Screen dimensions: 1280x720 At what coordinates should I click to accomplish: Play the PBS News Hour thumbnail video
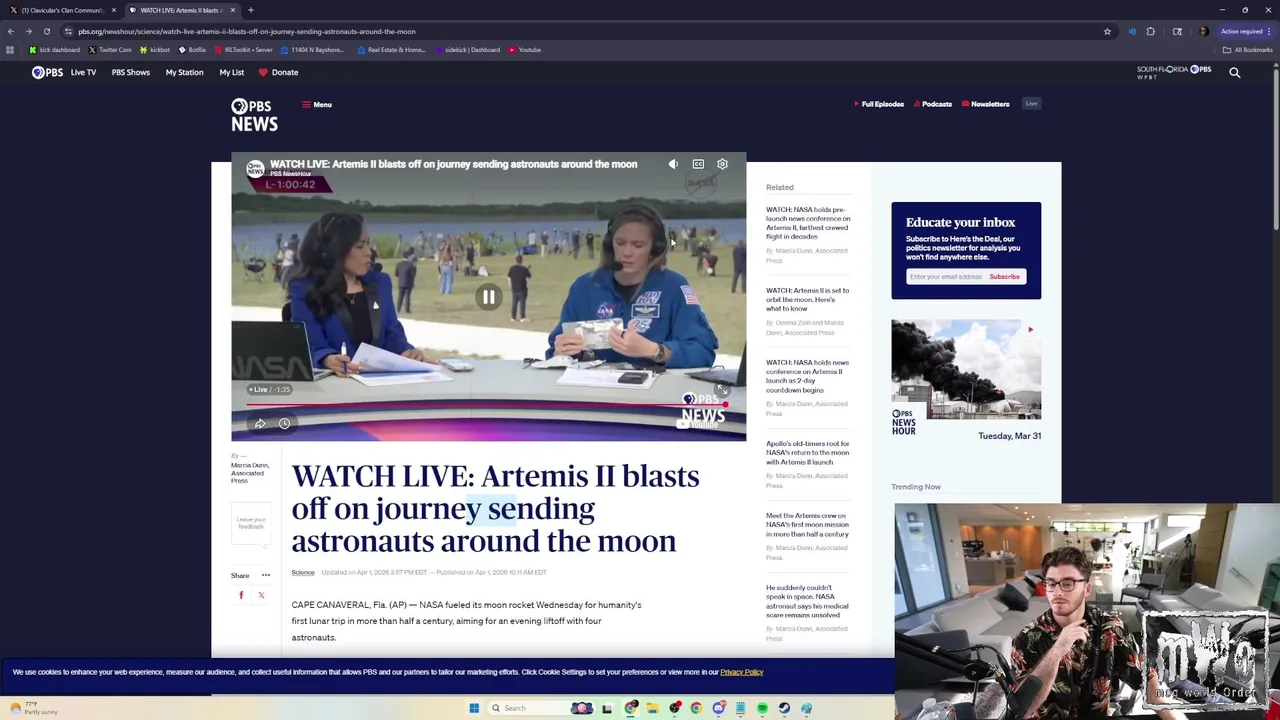pyautogui.click(x=965, y=369)
